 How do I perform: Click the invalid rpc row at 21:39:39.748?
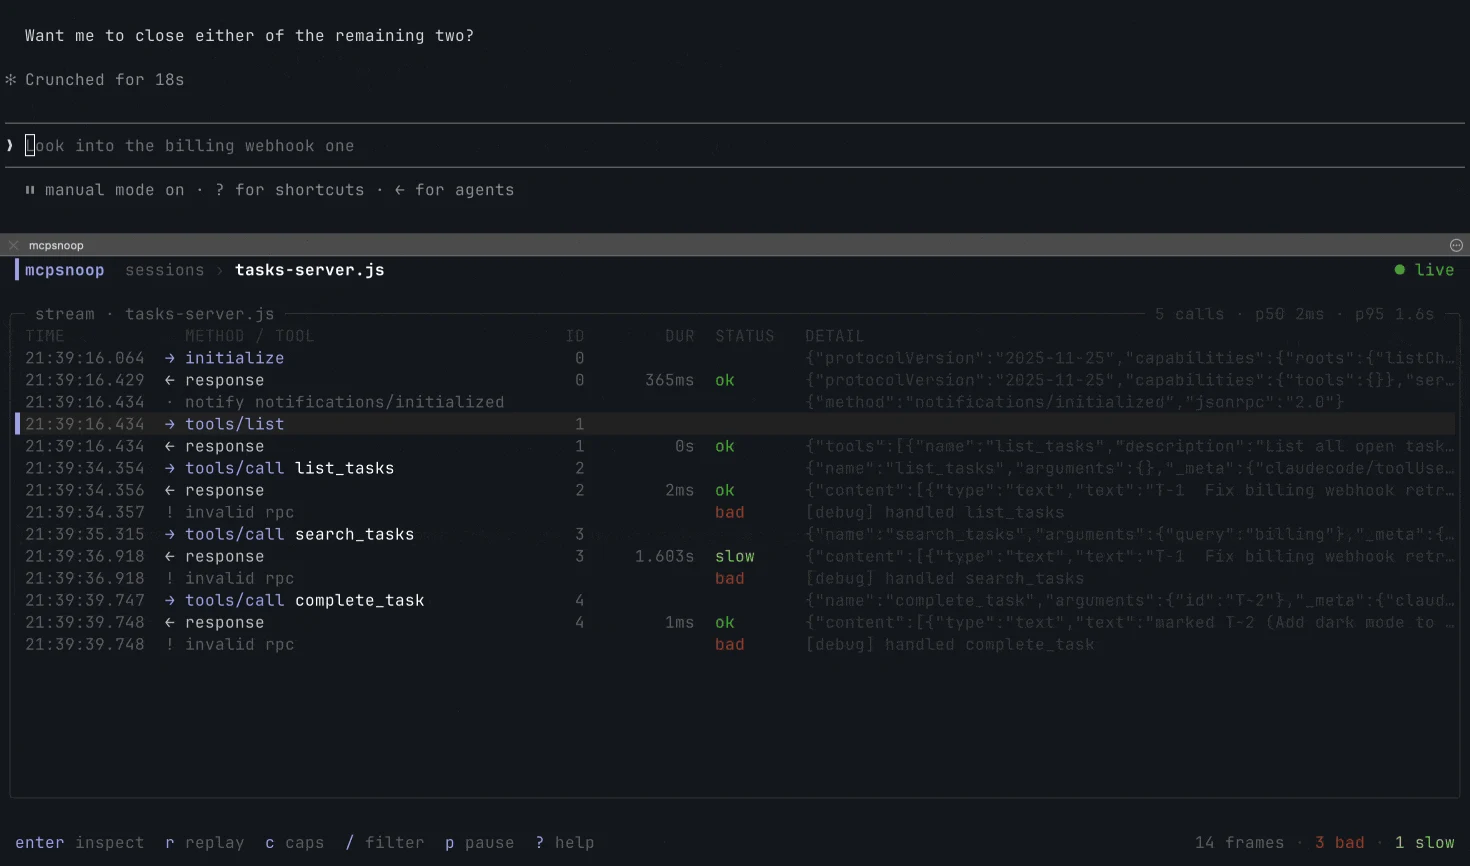tap(735, 644)
